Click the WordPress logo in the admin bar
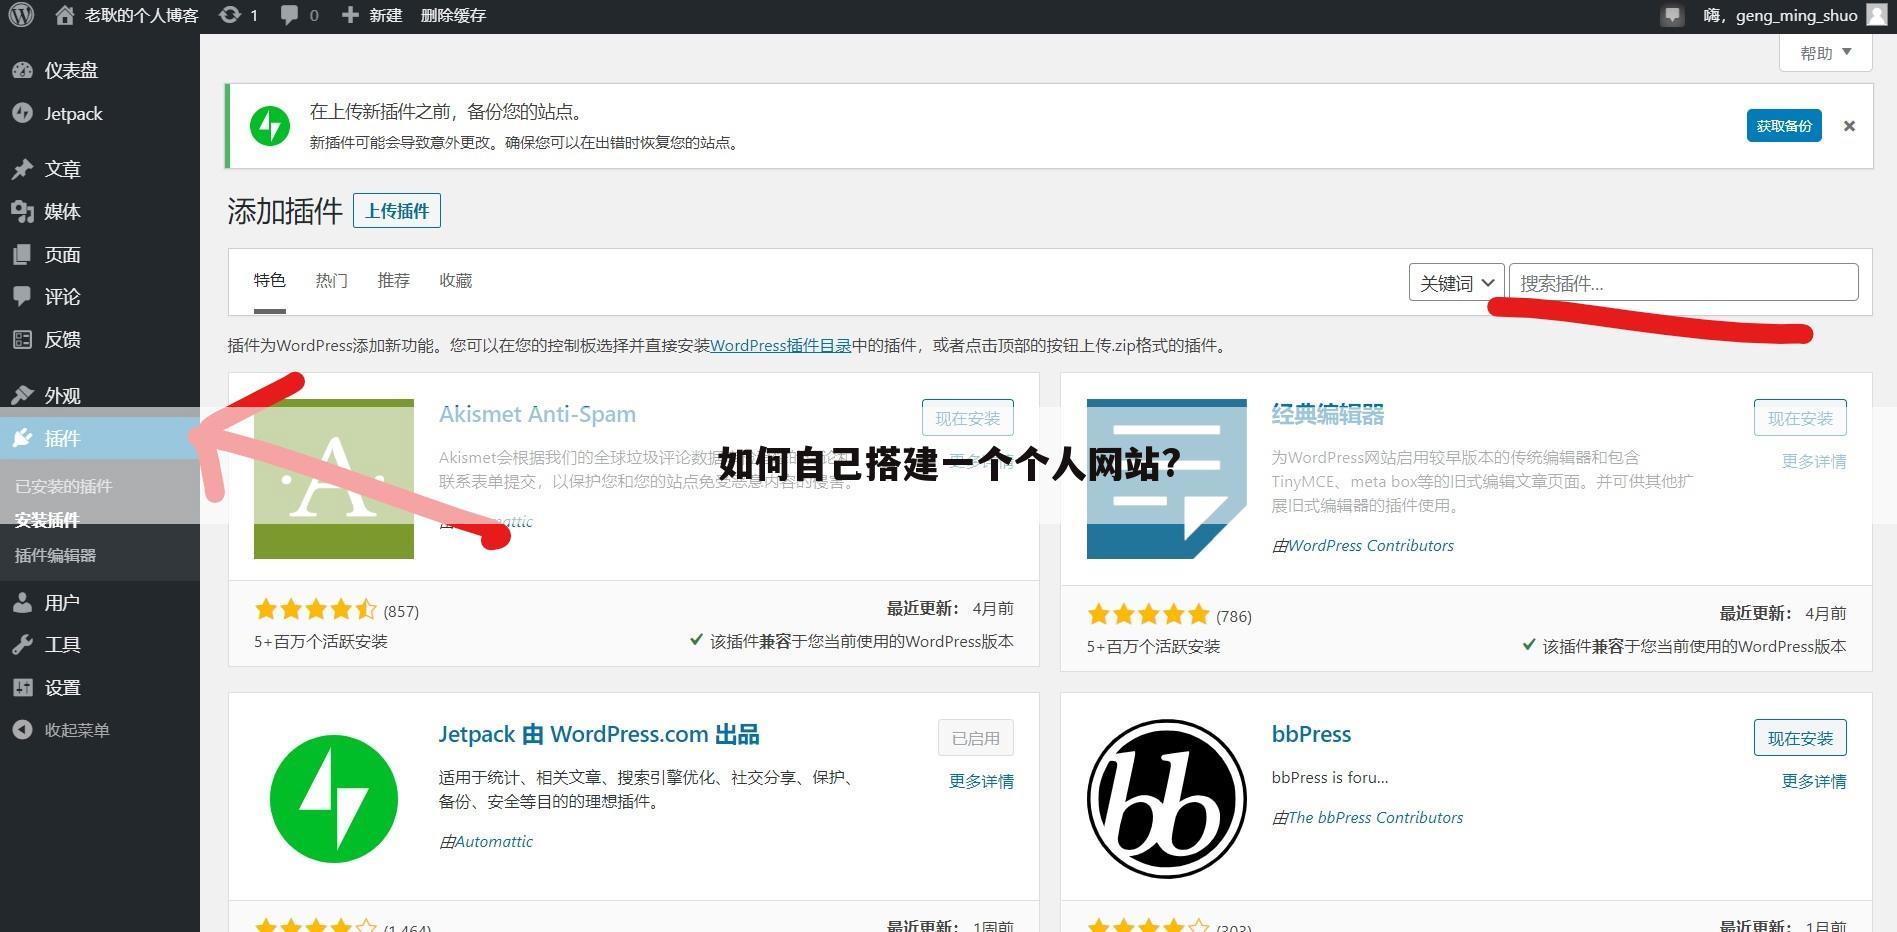 21,15
